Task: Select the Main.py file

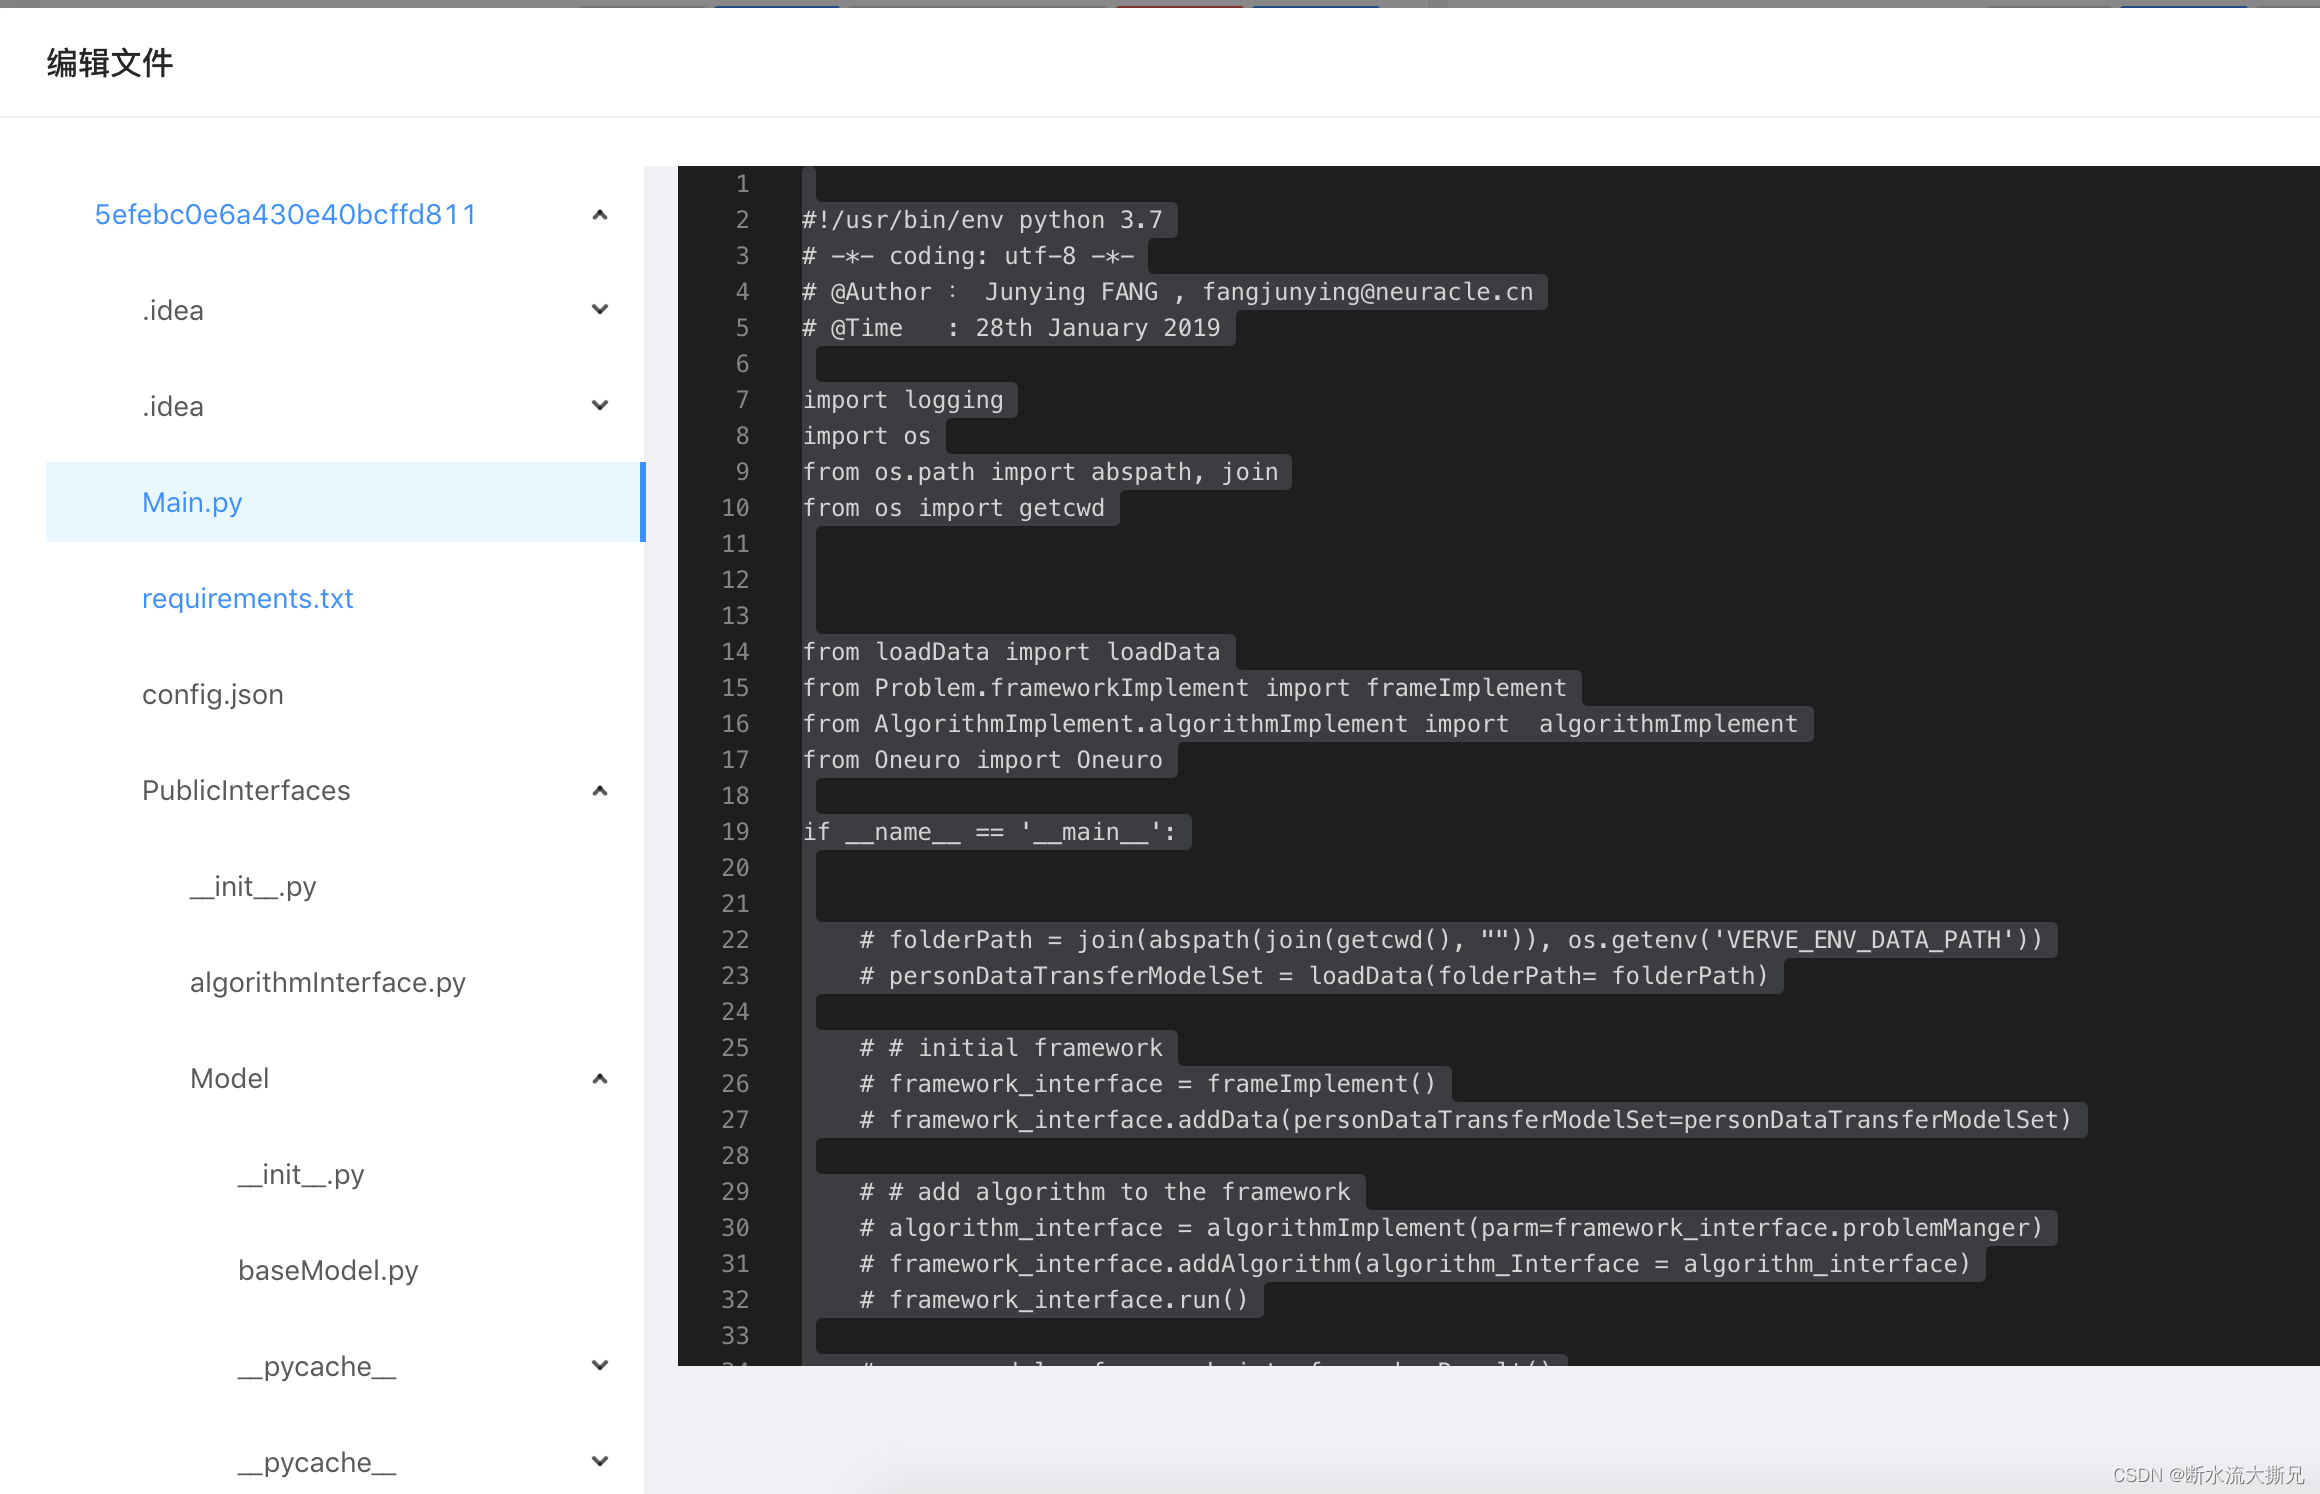Action: click(192, 501)
